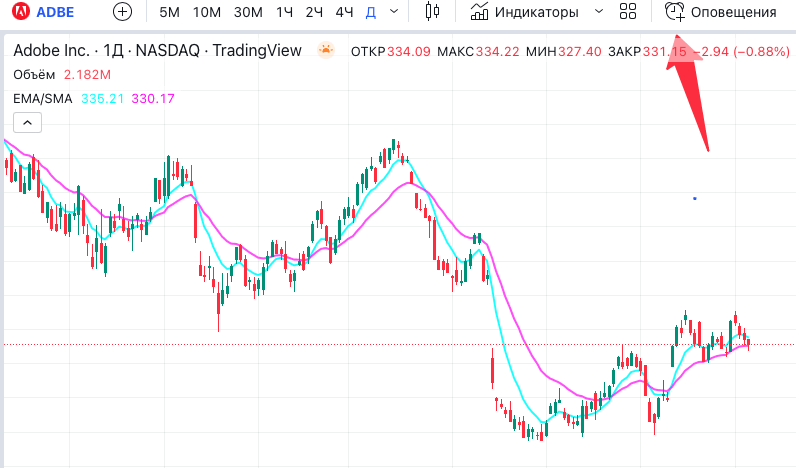Click the EMA/SMA indicator label
The image size is (796, 468).
[42, 98]
